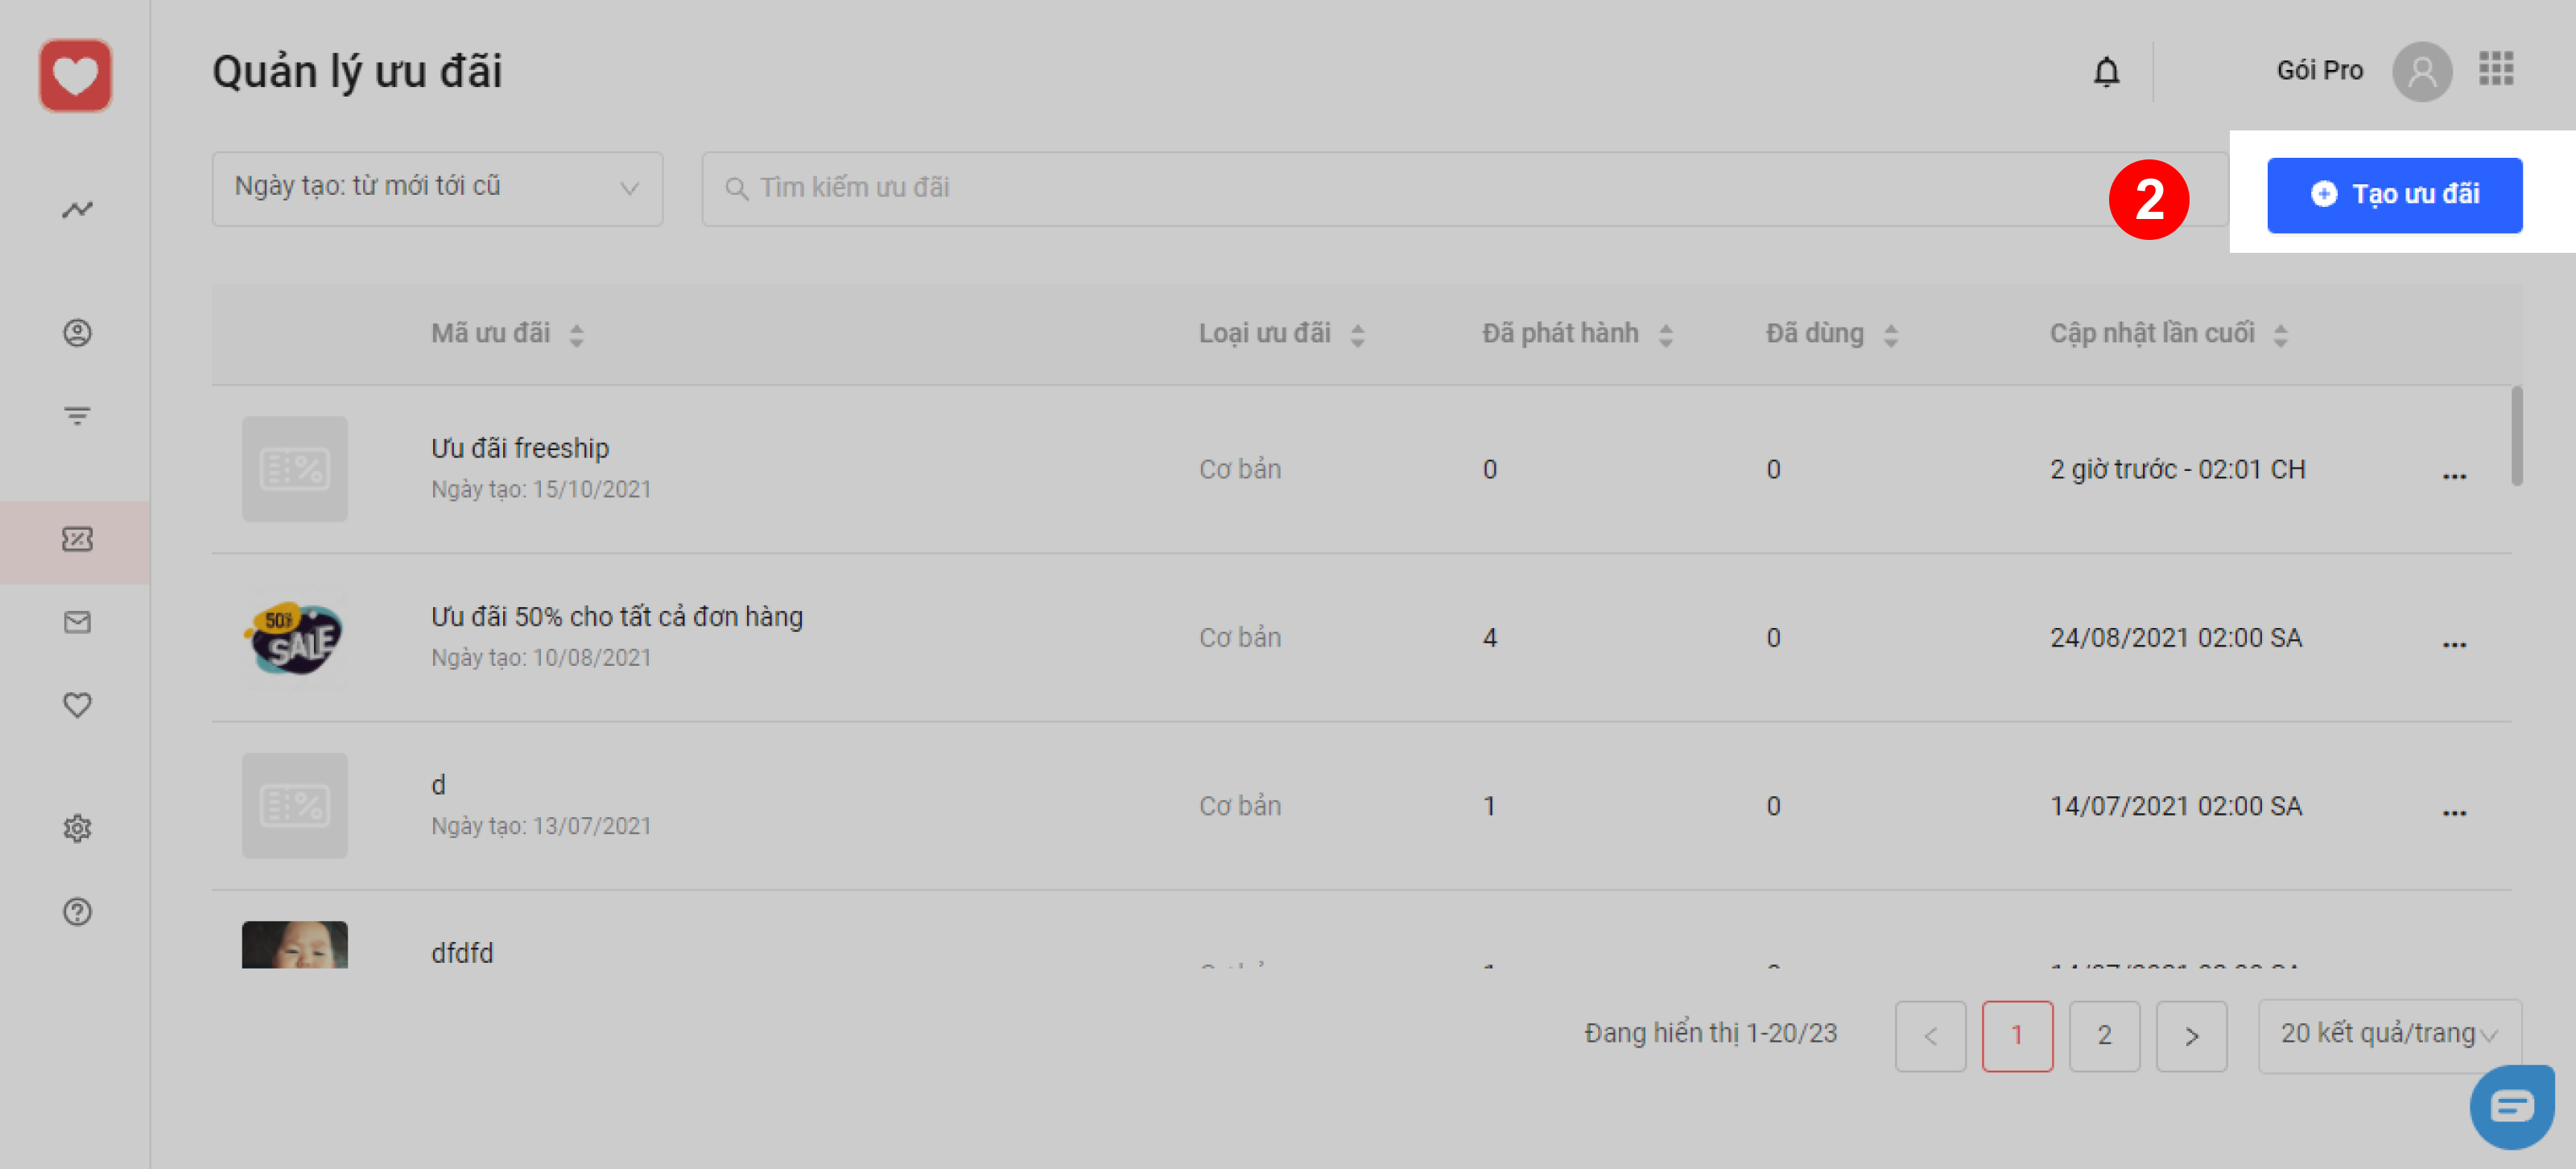Go to page 2 of results
The width and height of the screenshot is (2576, 1169).
pos(2103,1035)
